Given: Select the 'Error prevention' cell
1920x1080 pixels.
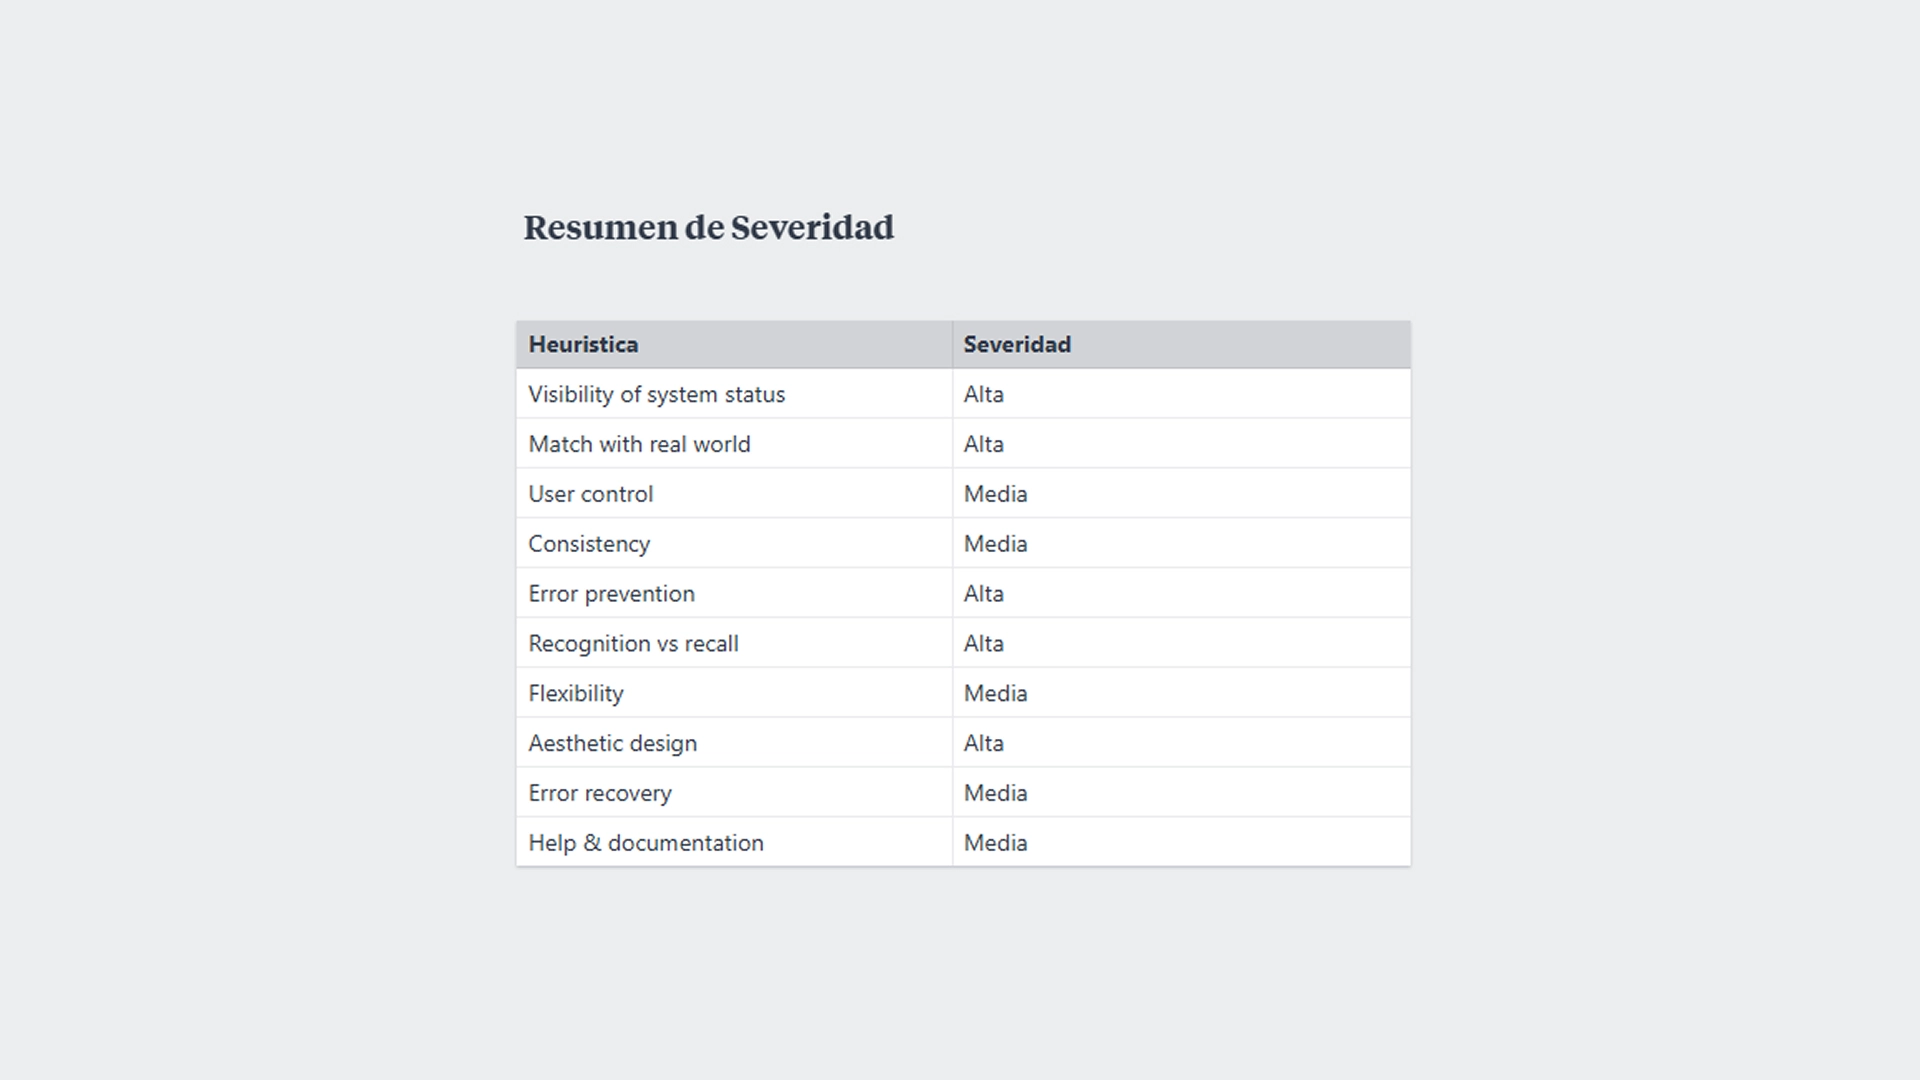Looking at the screenshot, I should [611, 595].
